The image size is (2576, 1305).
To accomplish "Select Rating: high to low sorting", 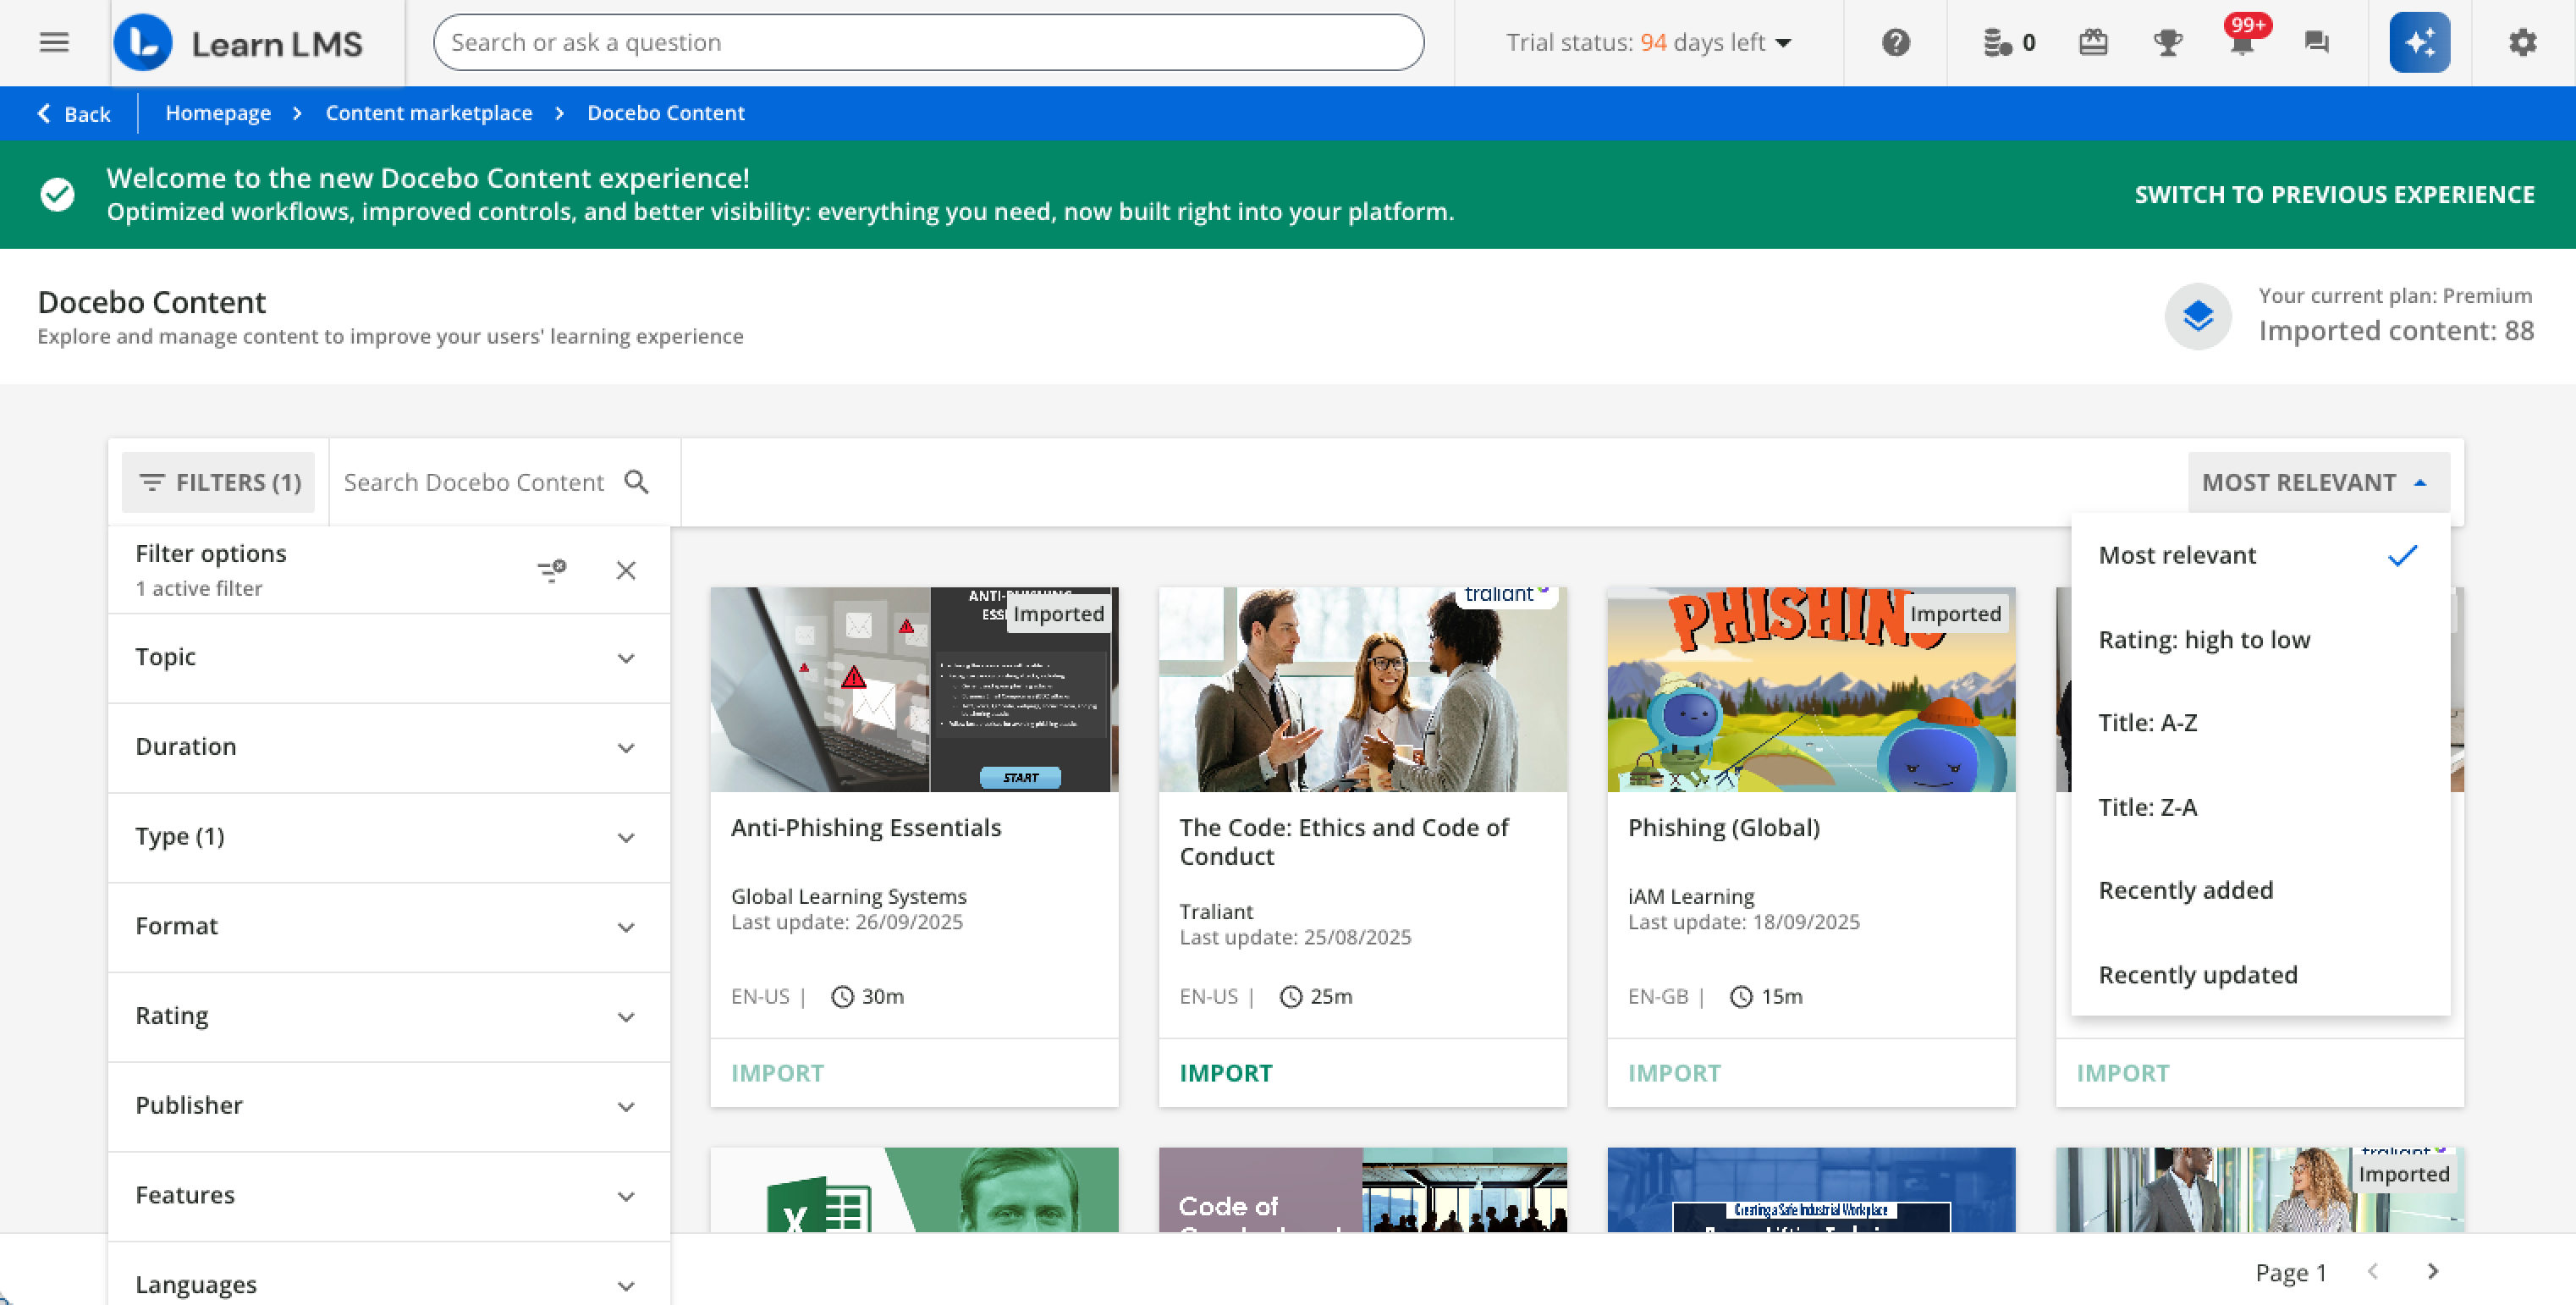I will click(x=2204, y=639).
